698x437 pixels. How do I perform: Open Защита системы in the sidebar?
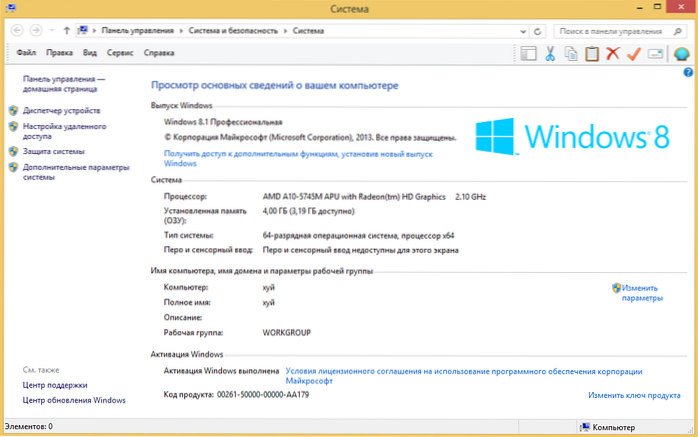click(54, 151)
